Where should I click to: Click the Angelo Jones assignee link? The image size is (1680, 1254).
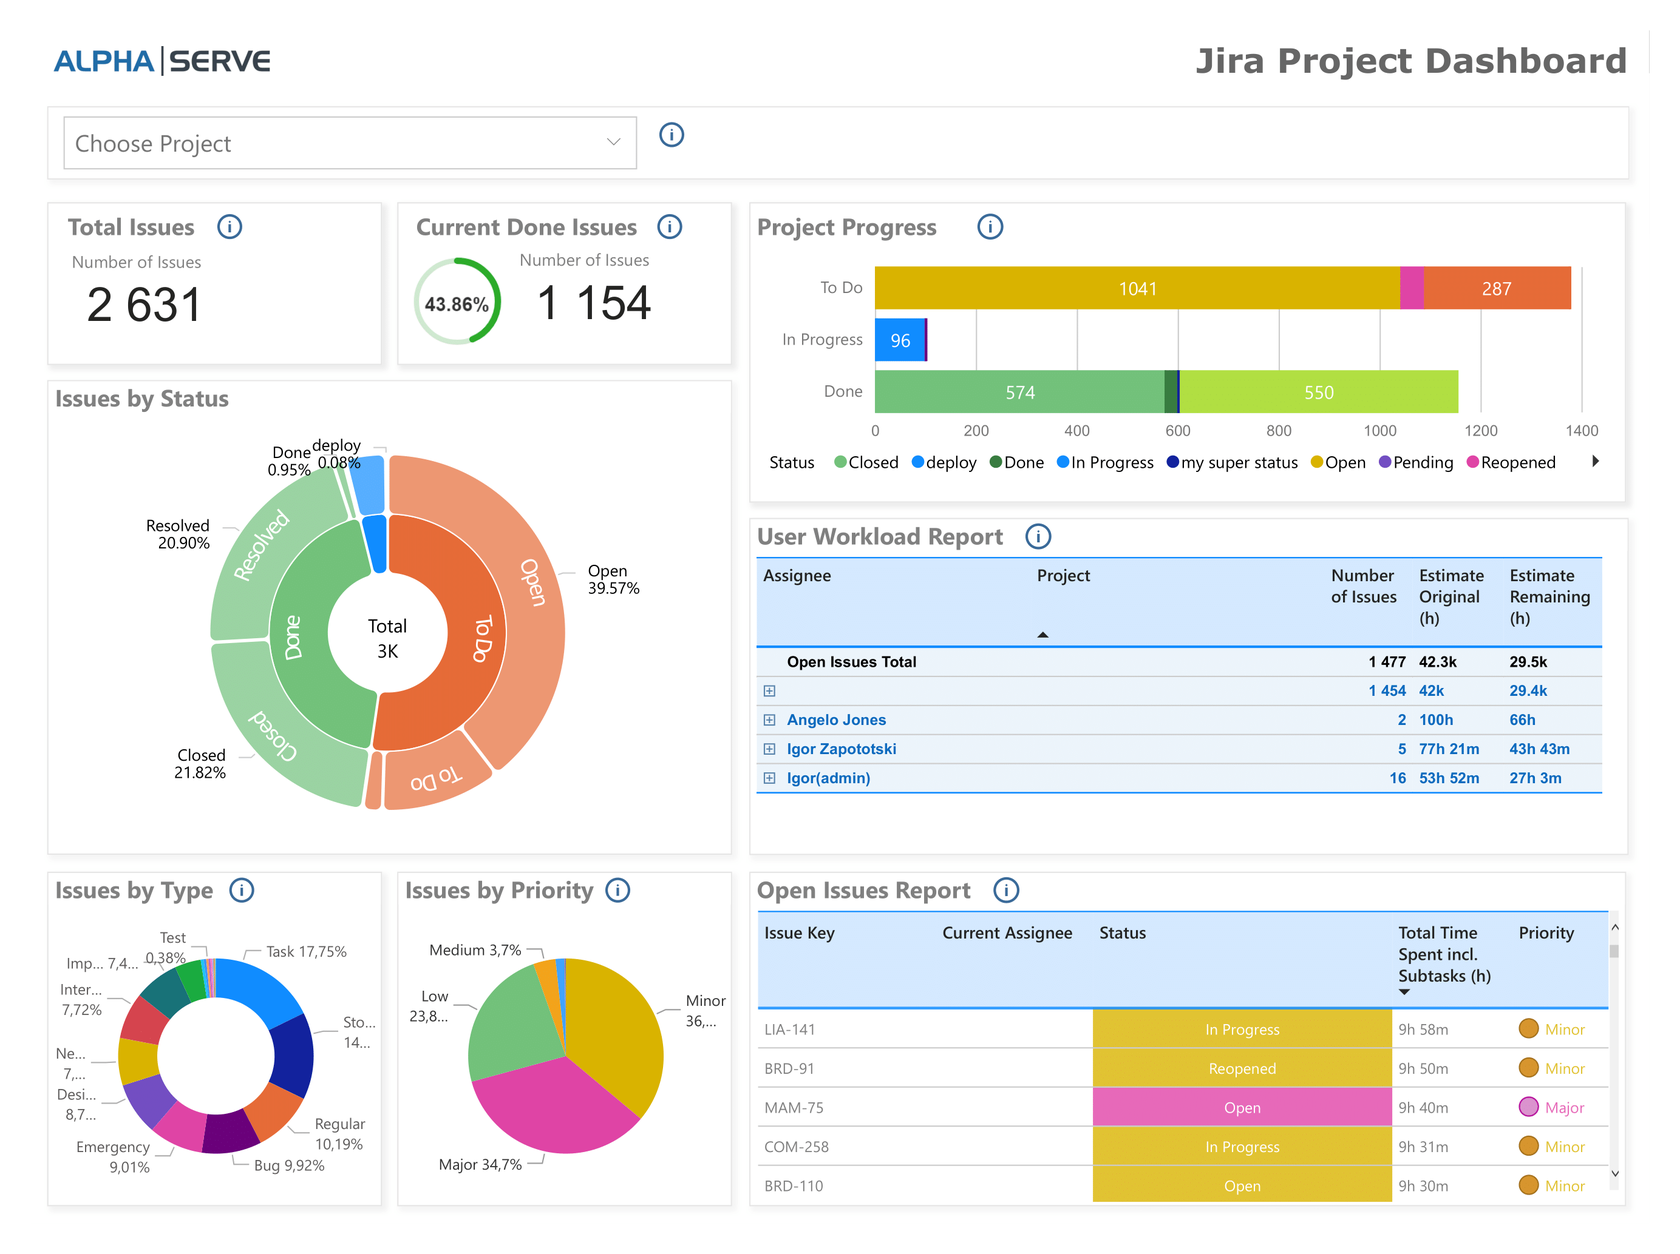(x=836, y=719)
